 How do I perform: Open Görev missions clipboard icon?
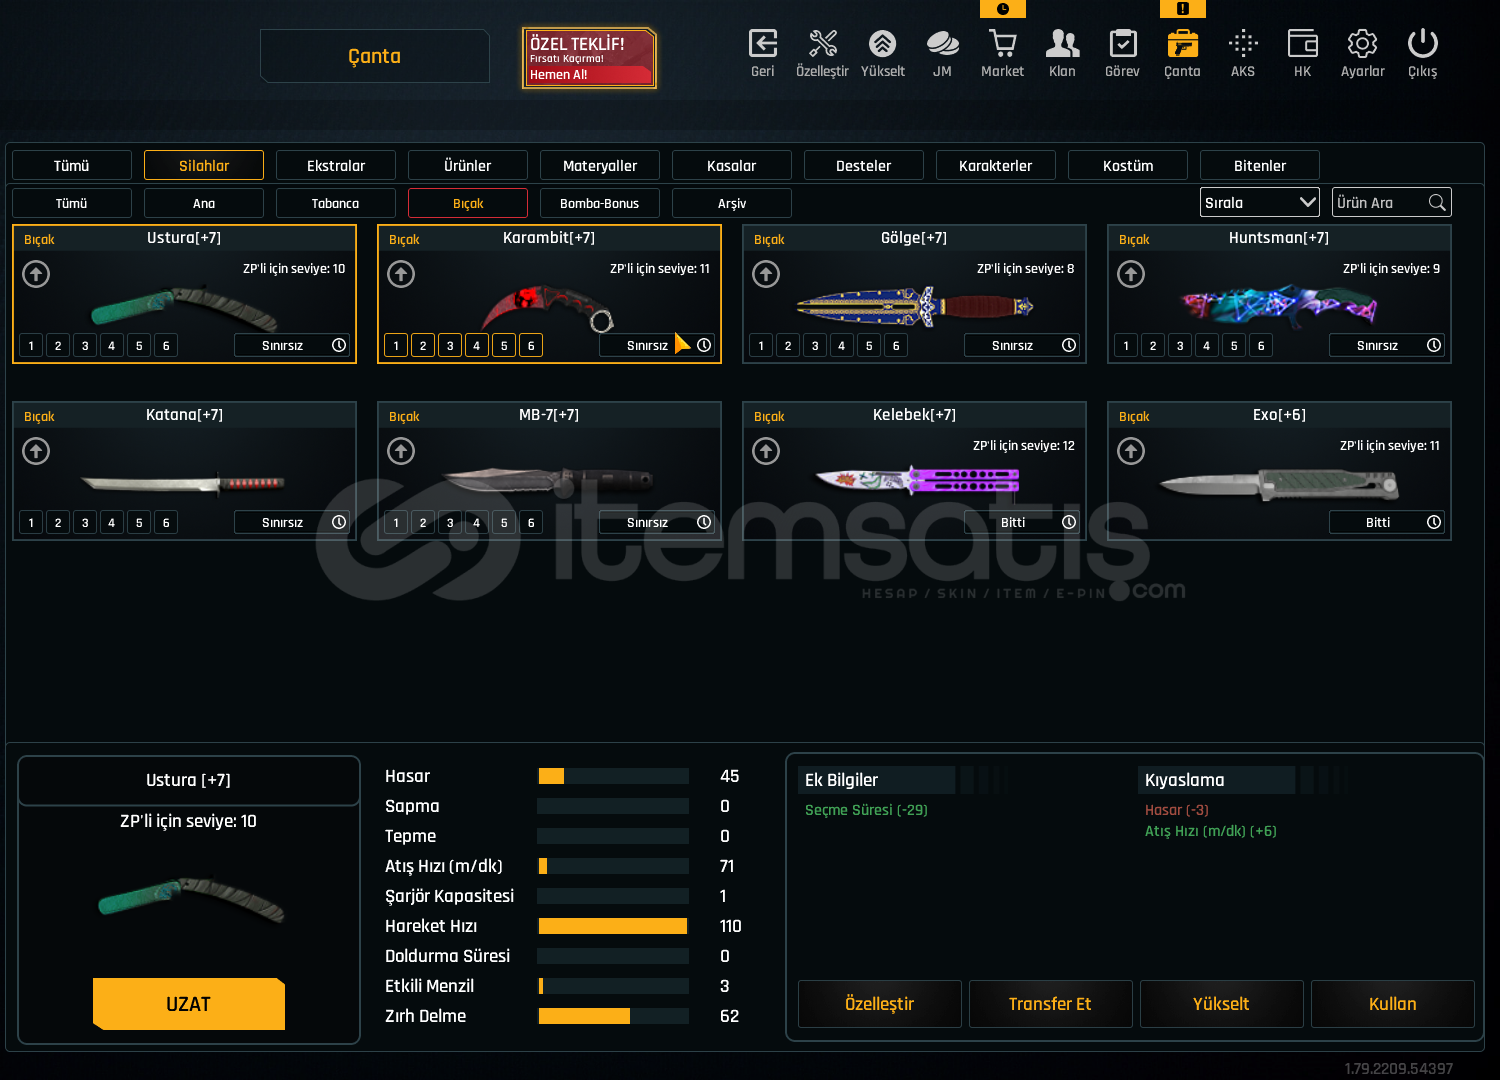click(x=1122, y=45)
